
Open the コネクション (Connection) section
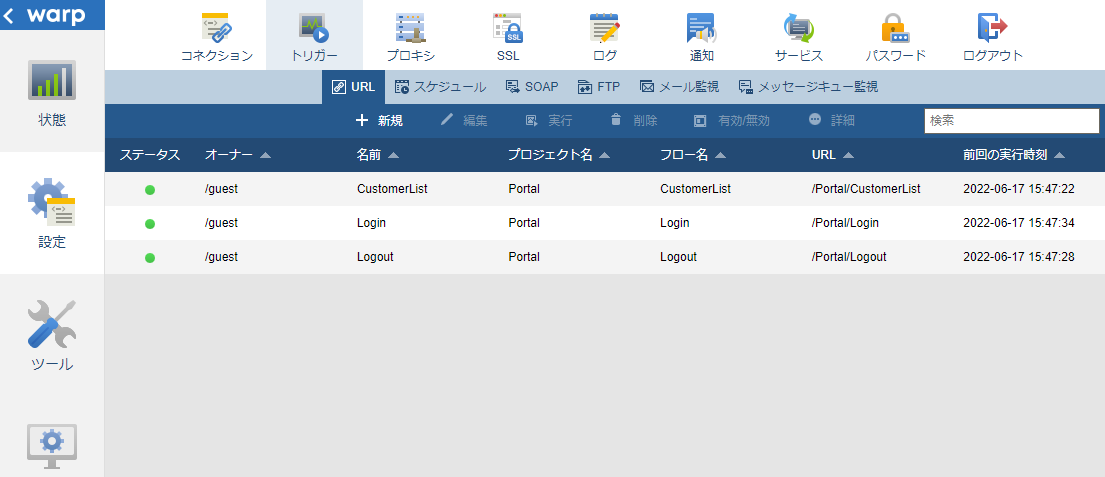216,37
